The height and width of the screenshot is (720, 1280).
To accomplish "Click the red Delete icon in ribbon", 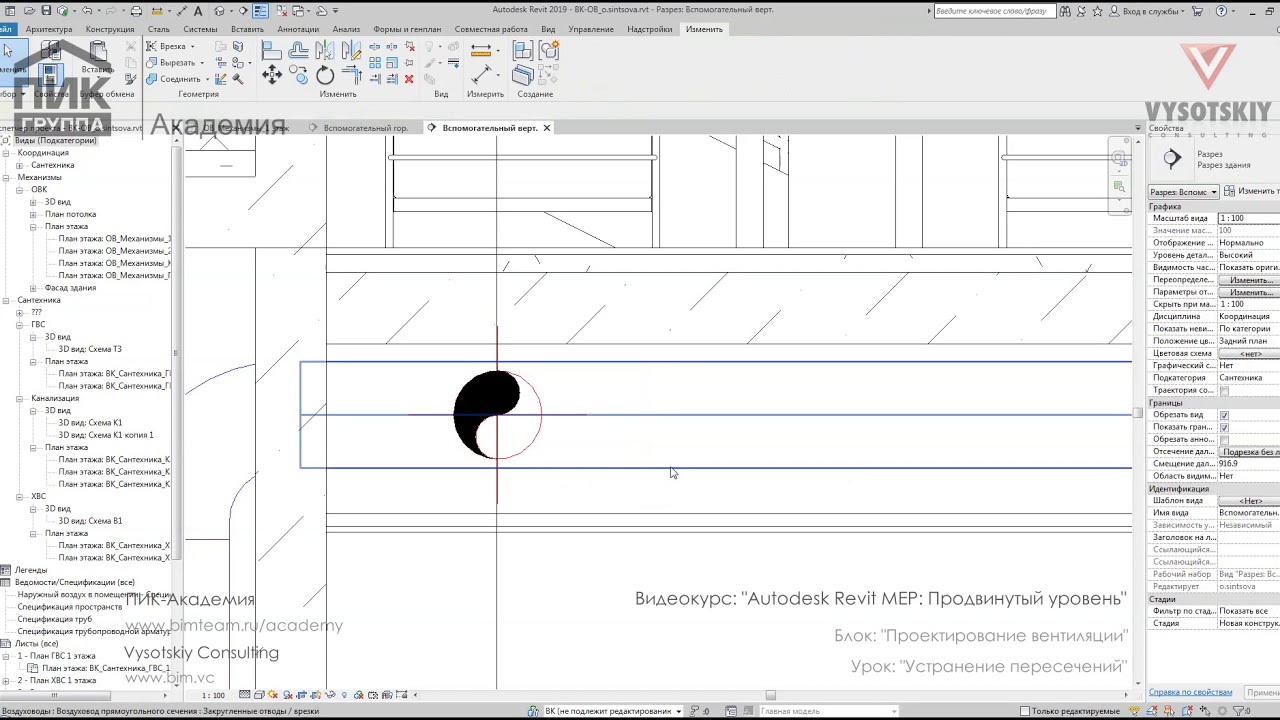I will pos(408,79).
